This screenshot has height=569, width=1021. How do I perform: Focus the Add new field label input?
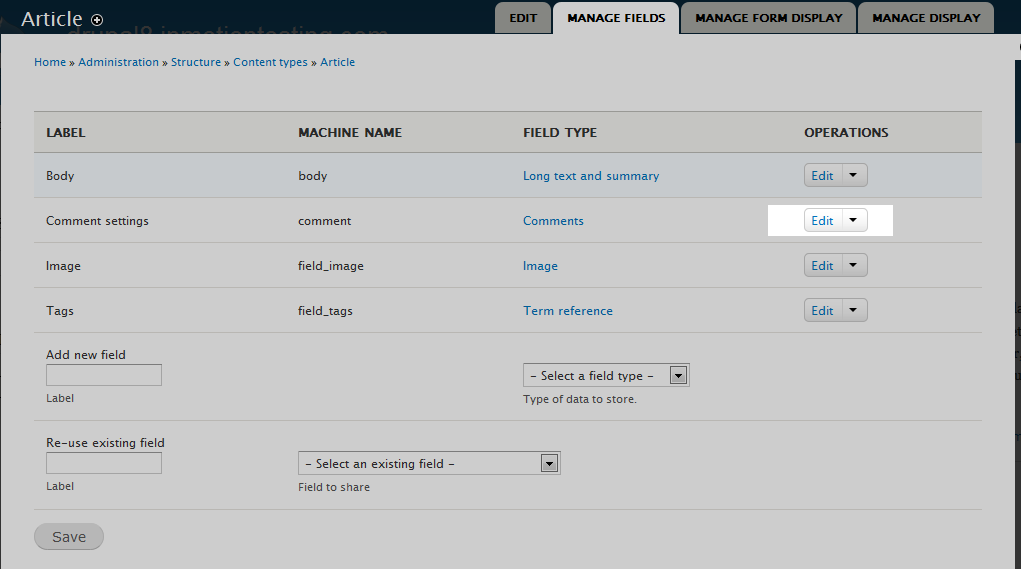coord(104,375)
